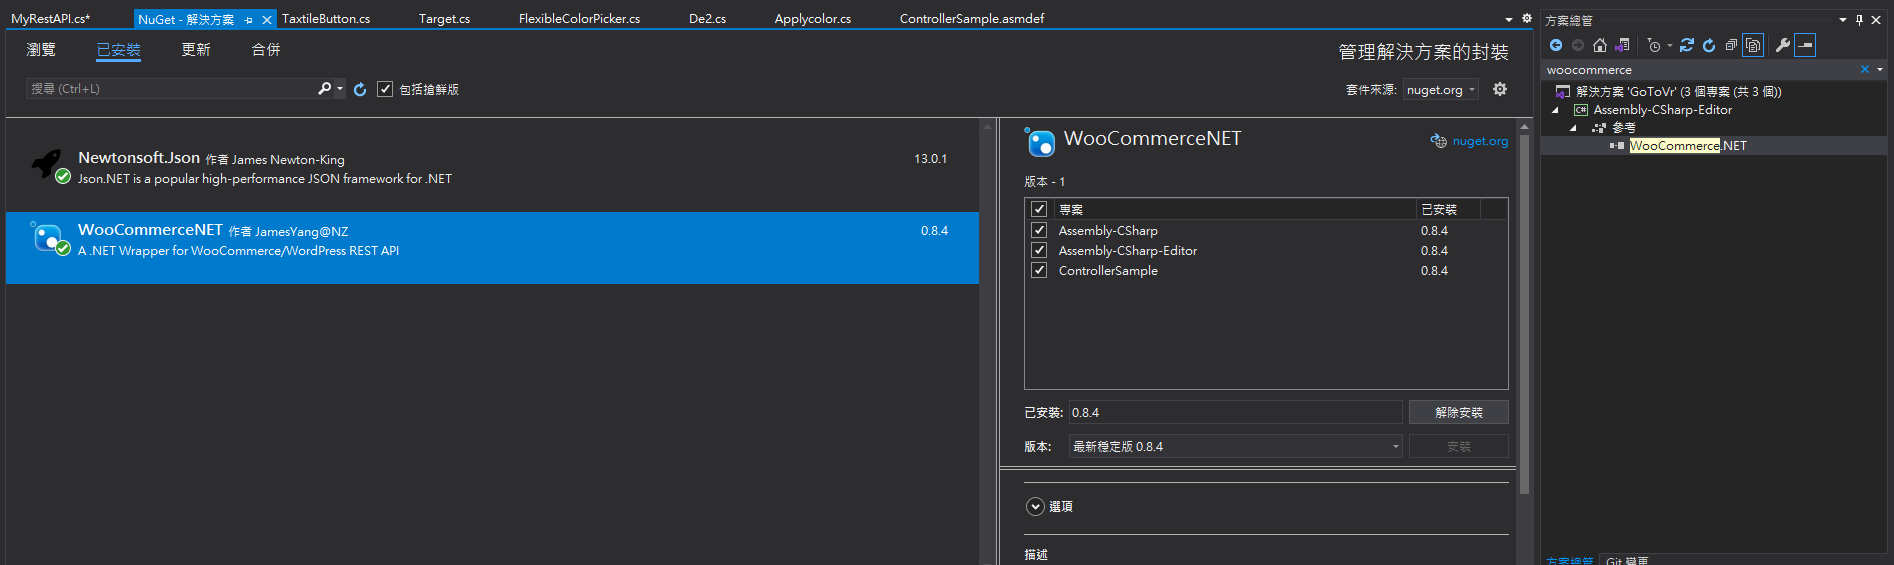Screen dimensions: 1894x565
Task: Click the disabled Forward arrow in Solution Explorer
Action: click(x=1578, y=45)
